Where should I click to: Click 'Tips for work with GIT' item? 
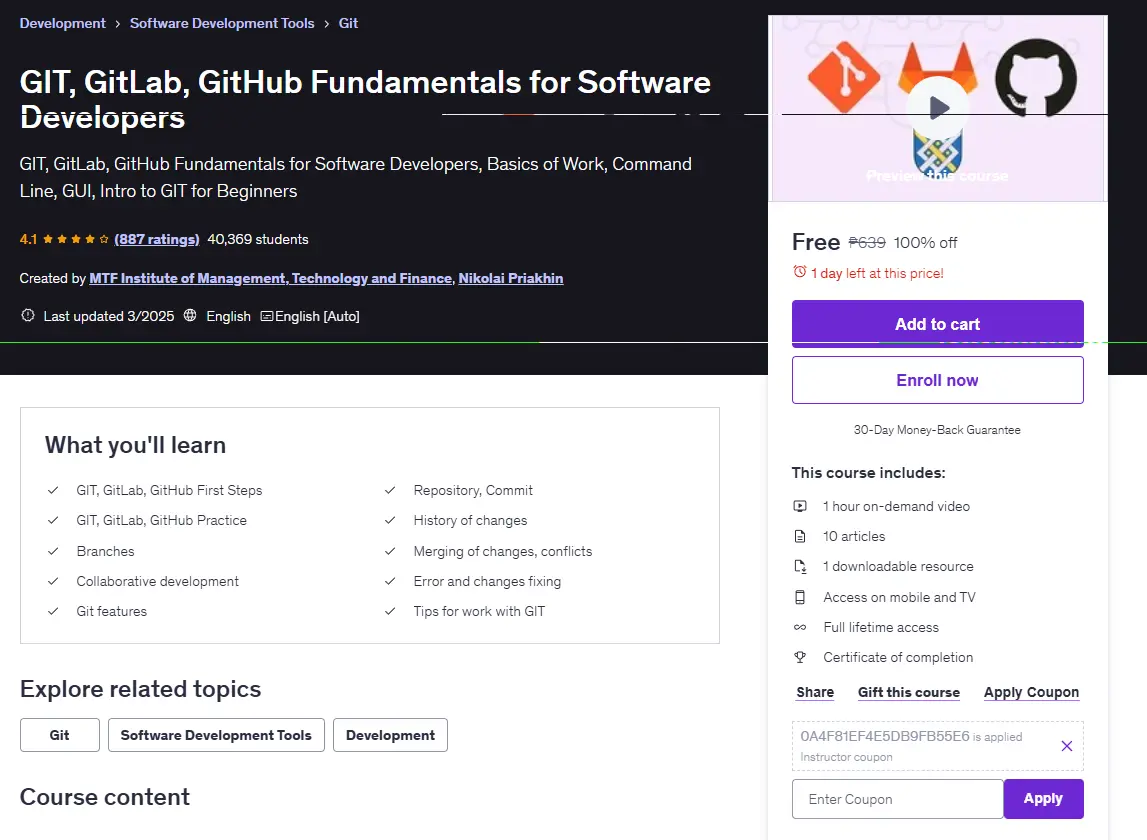(x=479, y=611)
